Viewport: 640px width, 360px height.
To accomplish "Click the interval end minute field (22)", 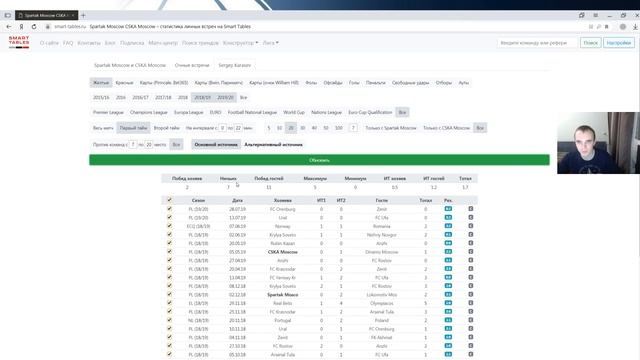I will tap(238, 128).
